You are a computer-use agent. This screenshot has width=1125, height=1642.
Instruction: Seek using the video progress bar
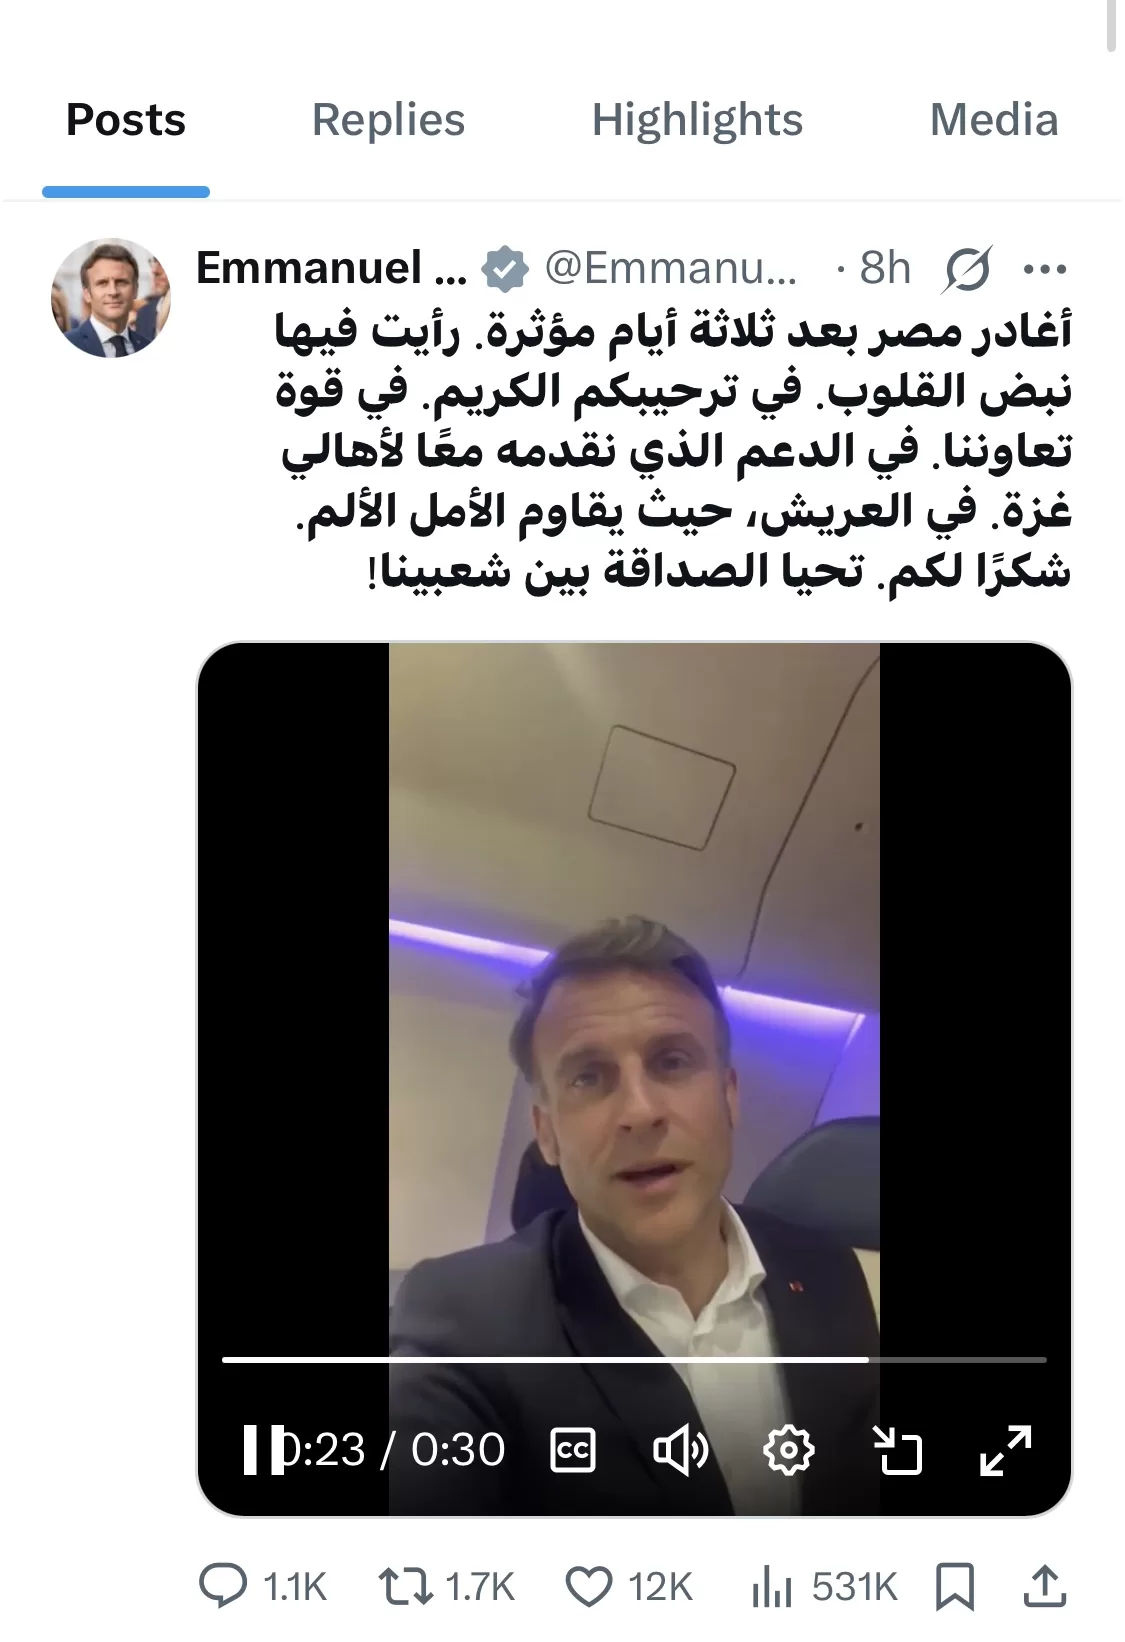634,1359
